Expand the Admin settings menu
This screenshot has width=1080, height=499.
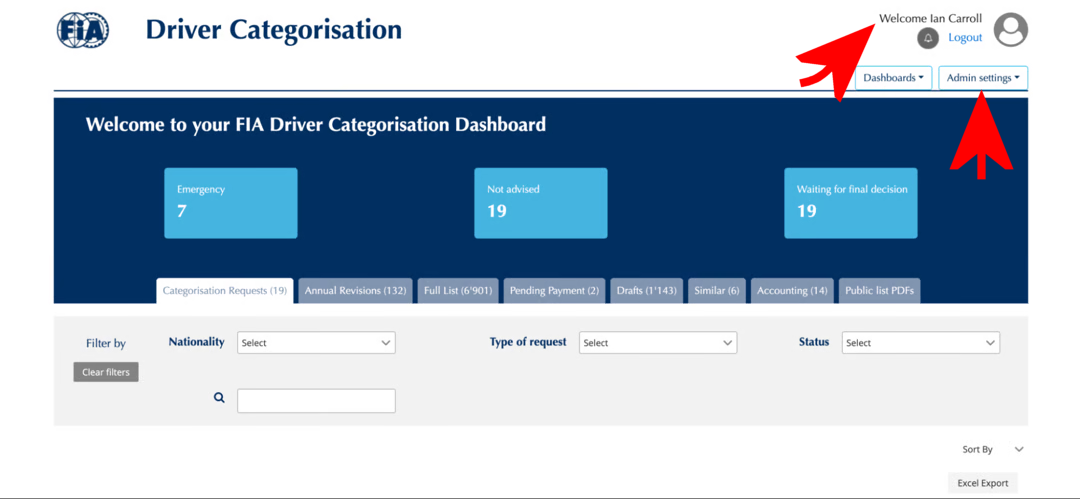[983, 78]
